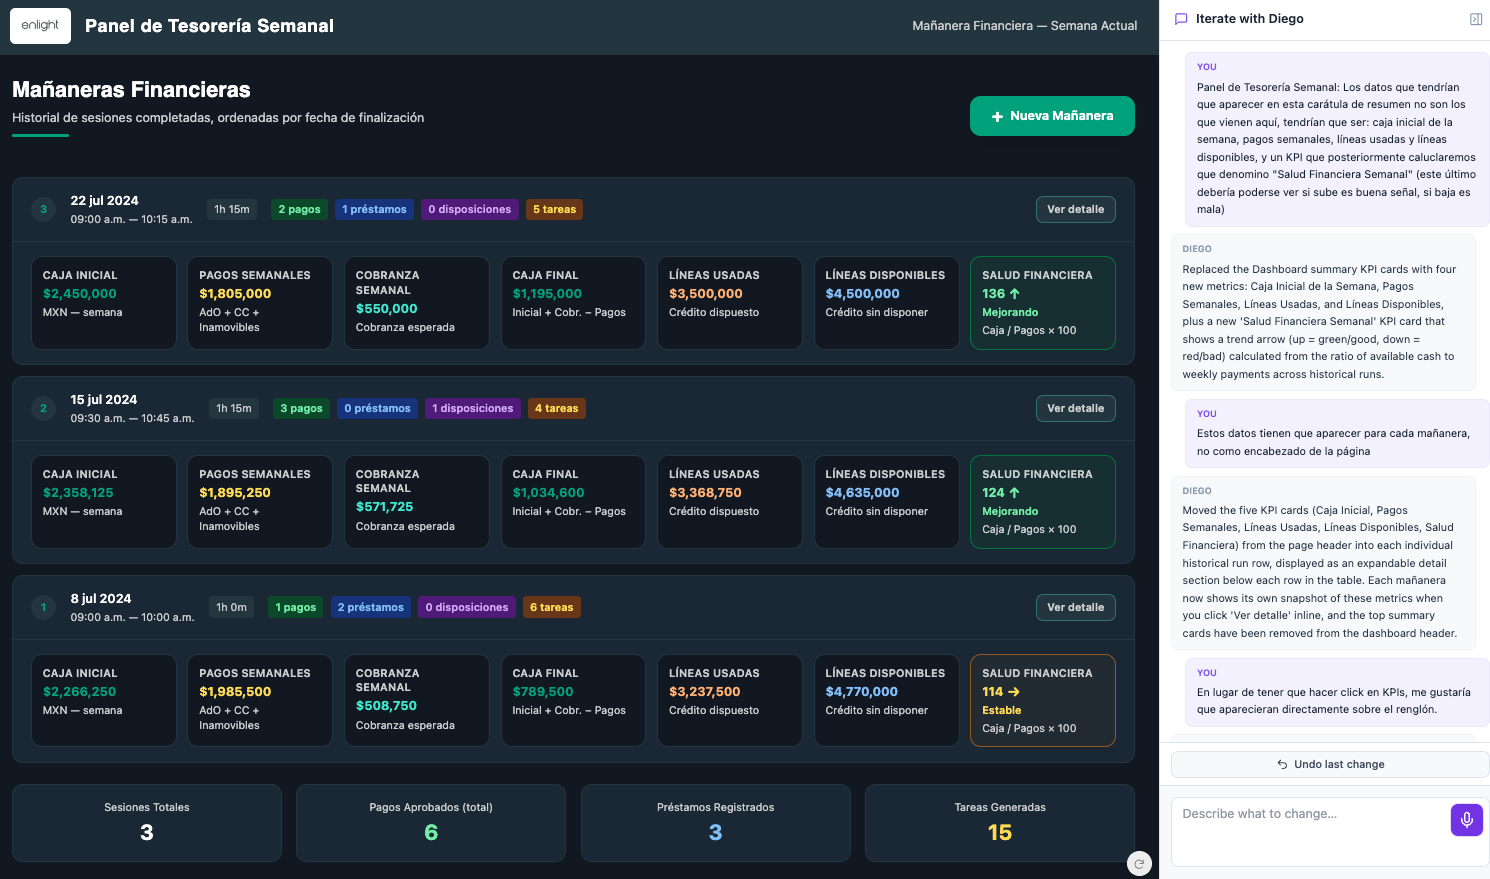Click Líneas Usadas $3,368,750 card
The image size is (1490, 879).
(729, 502)
